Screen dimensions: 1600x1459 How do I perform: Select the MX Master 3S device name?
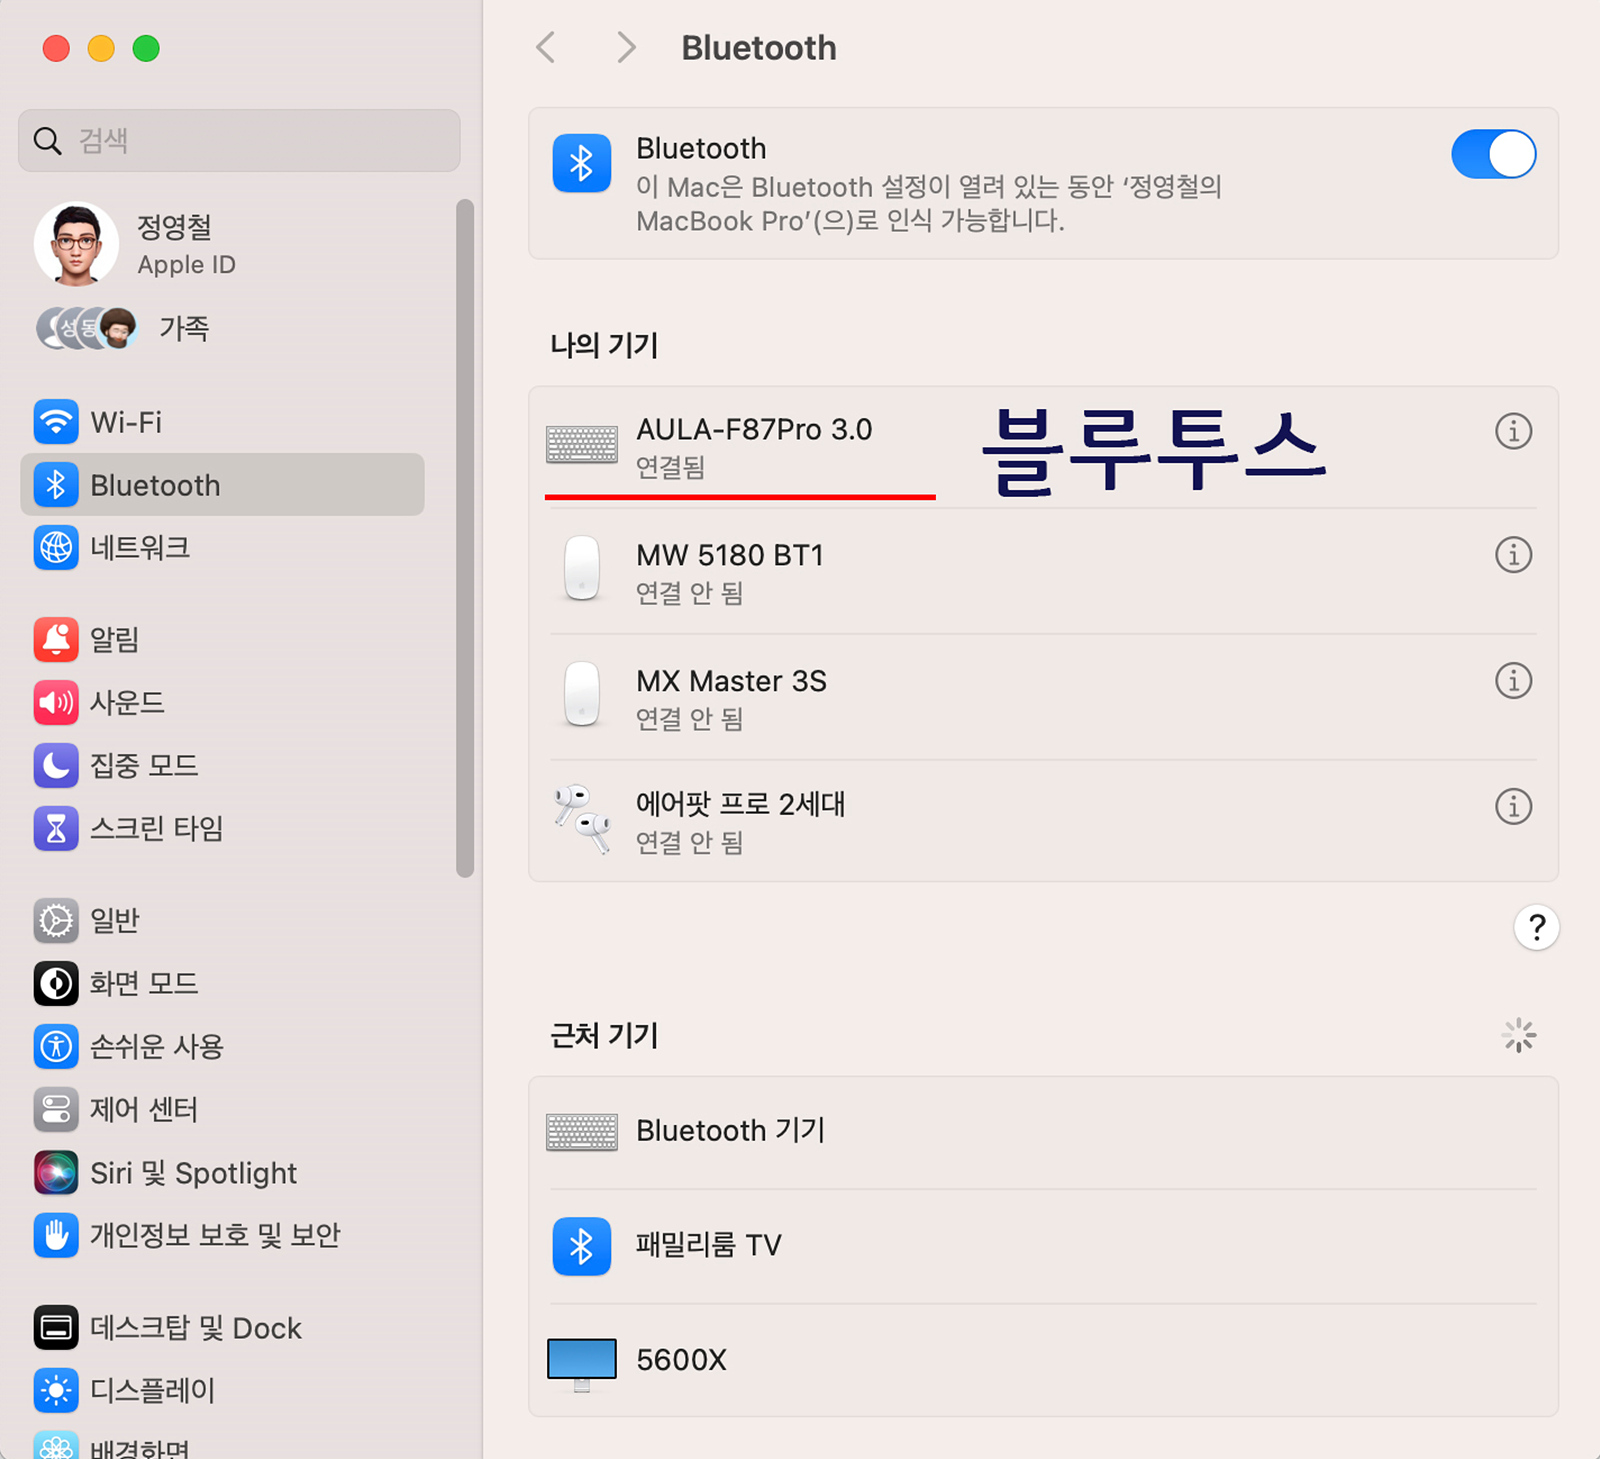pyautogui.click(x=731, y=681)
